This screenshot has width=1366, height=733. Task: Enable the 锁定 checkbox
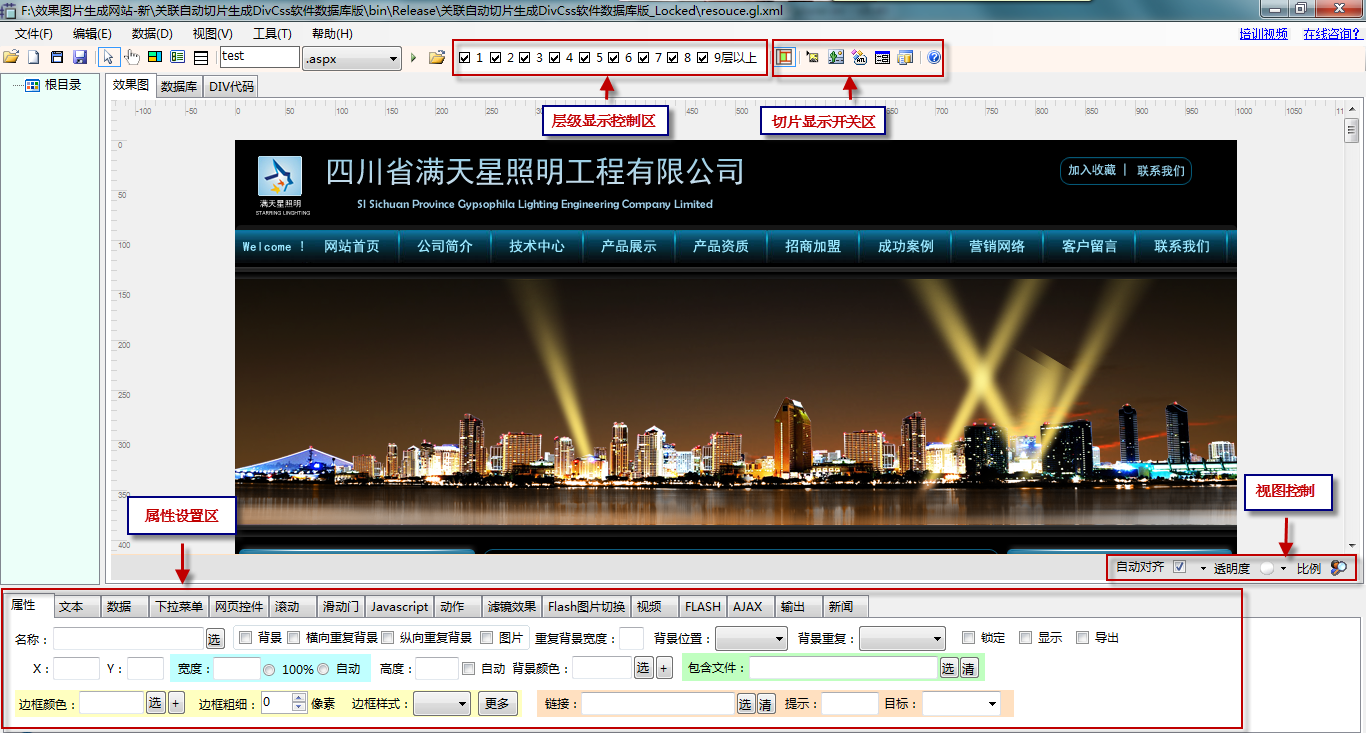coord(968,638)
